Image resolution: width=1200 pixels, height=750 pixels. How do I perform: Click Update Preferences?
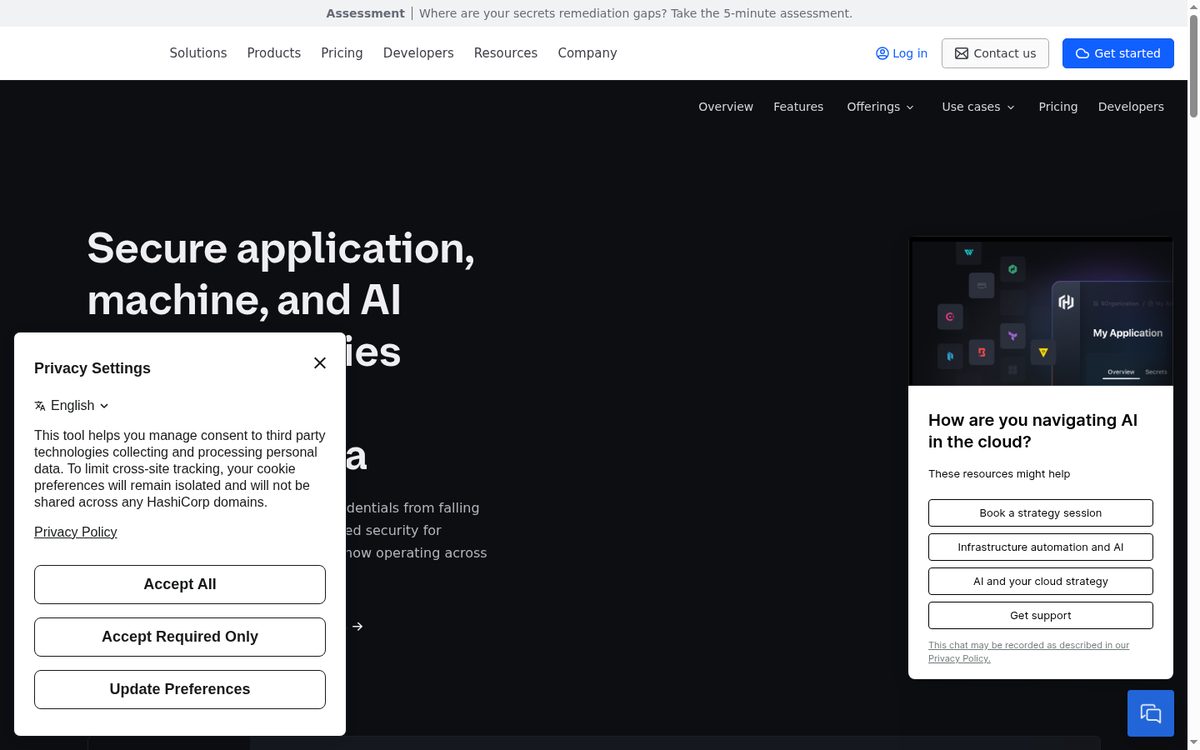[x=180, y=689]
